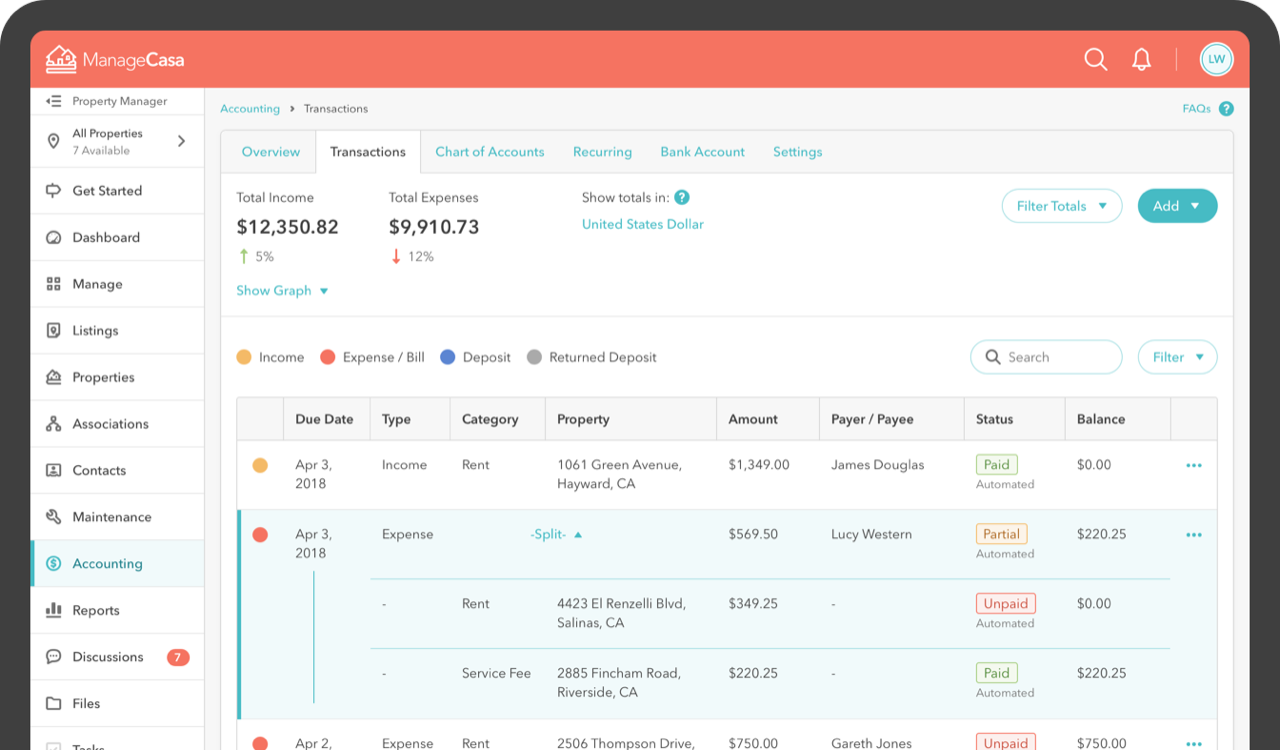Viewport: 1280px width, 750px height.
Task: Switch to the Overview tab
Action: click(x=270, y=152)
